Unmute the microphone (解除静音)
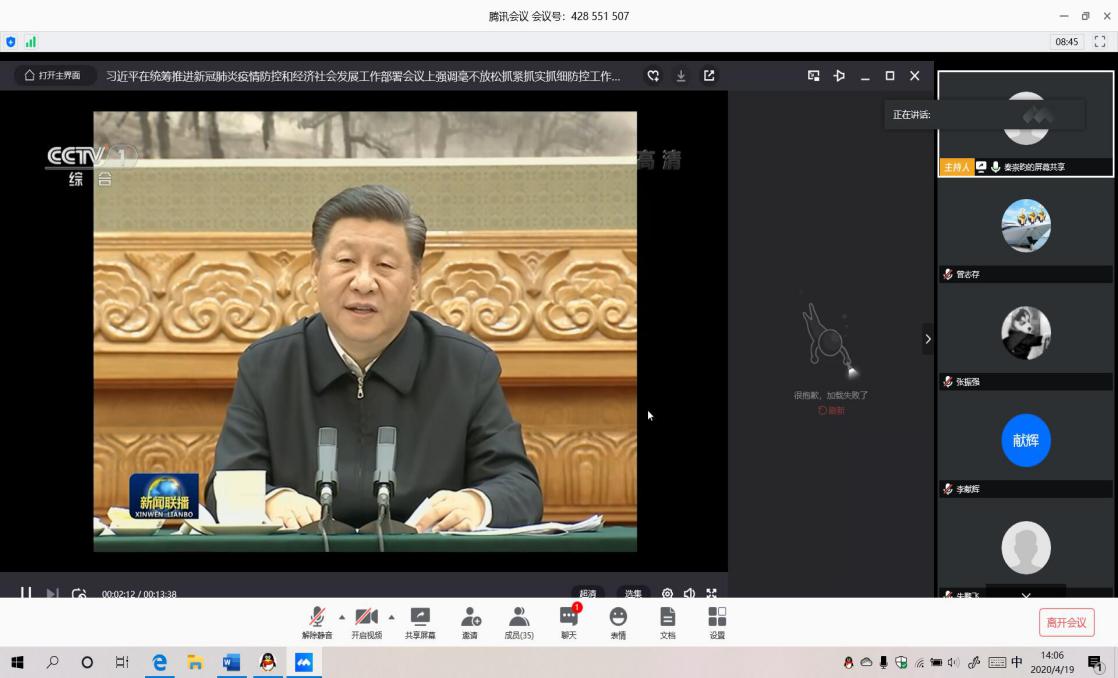1118x678 pixels. click(x=317, y=620)
